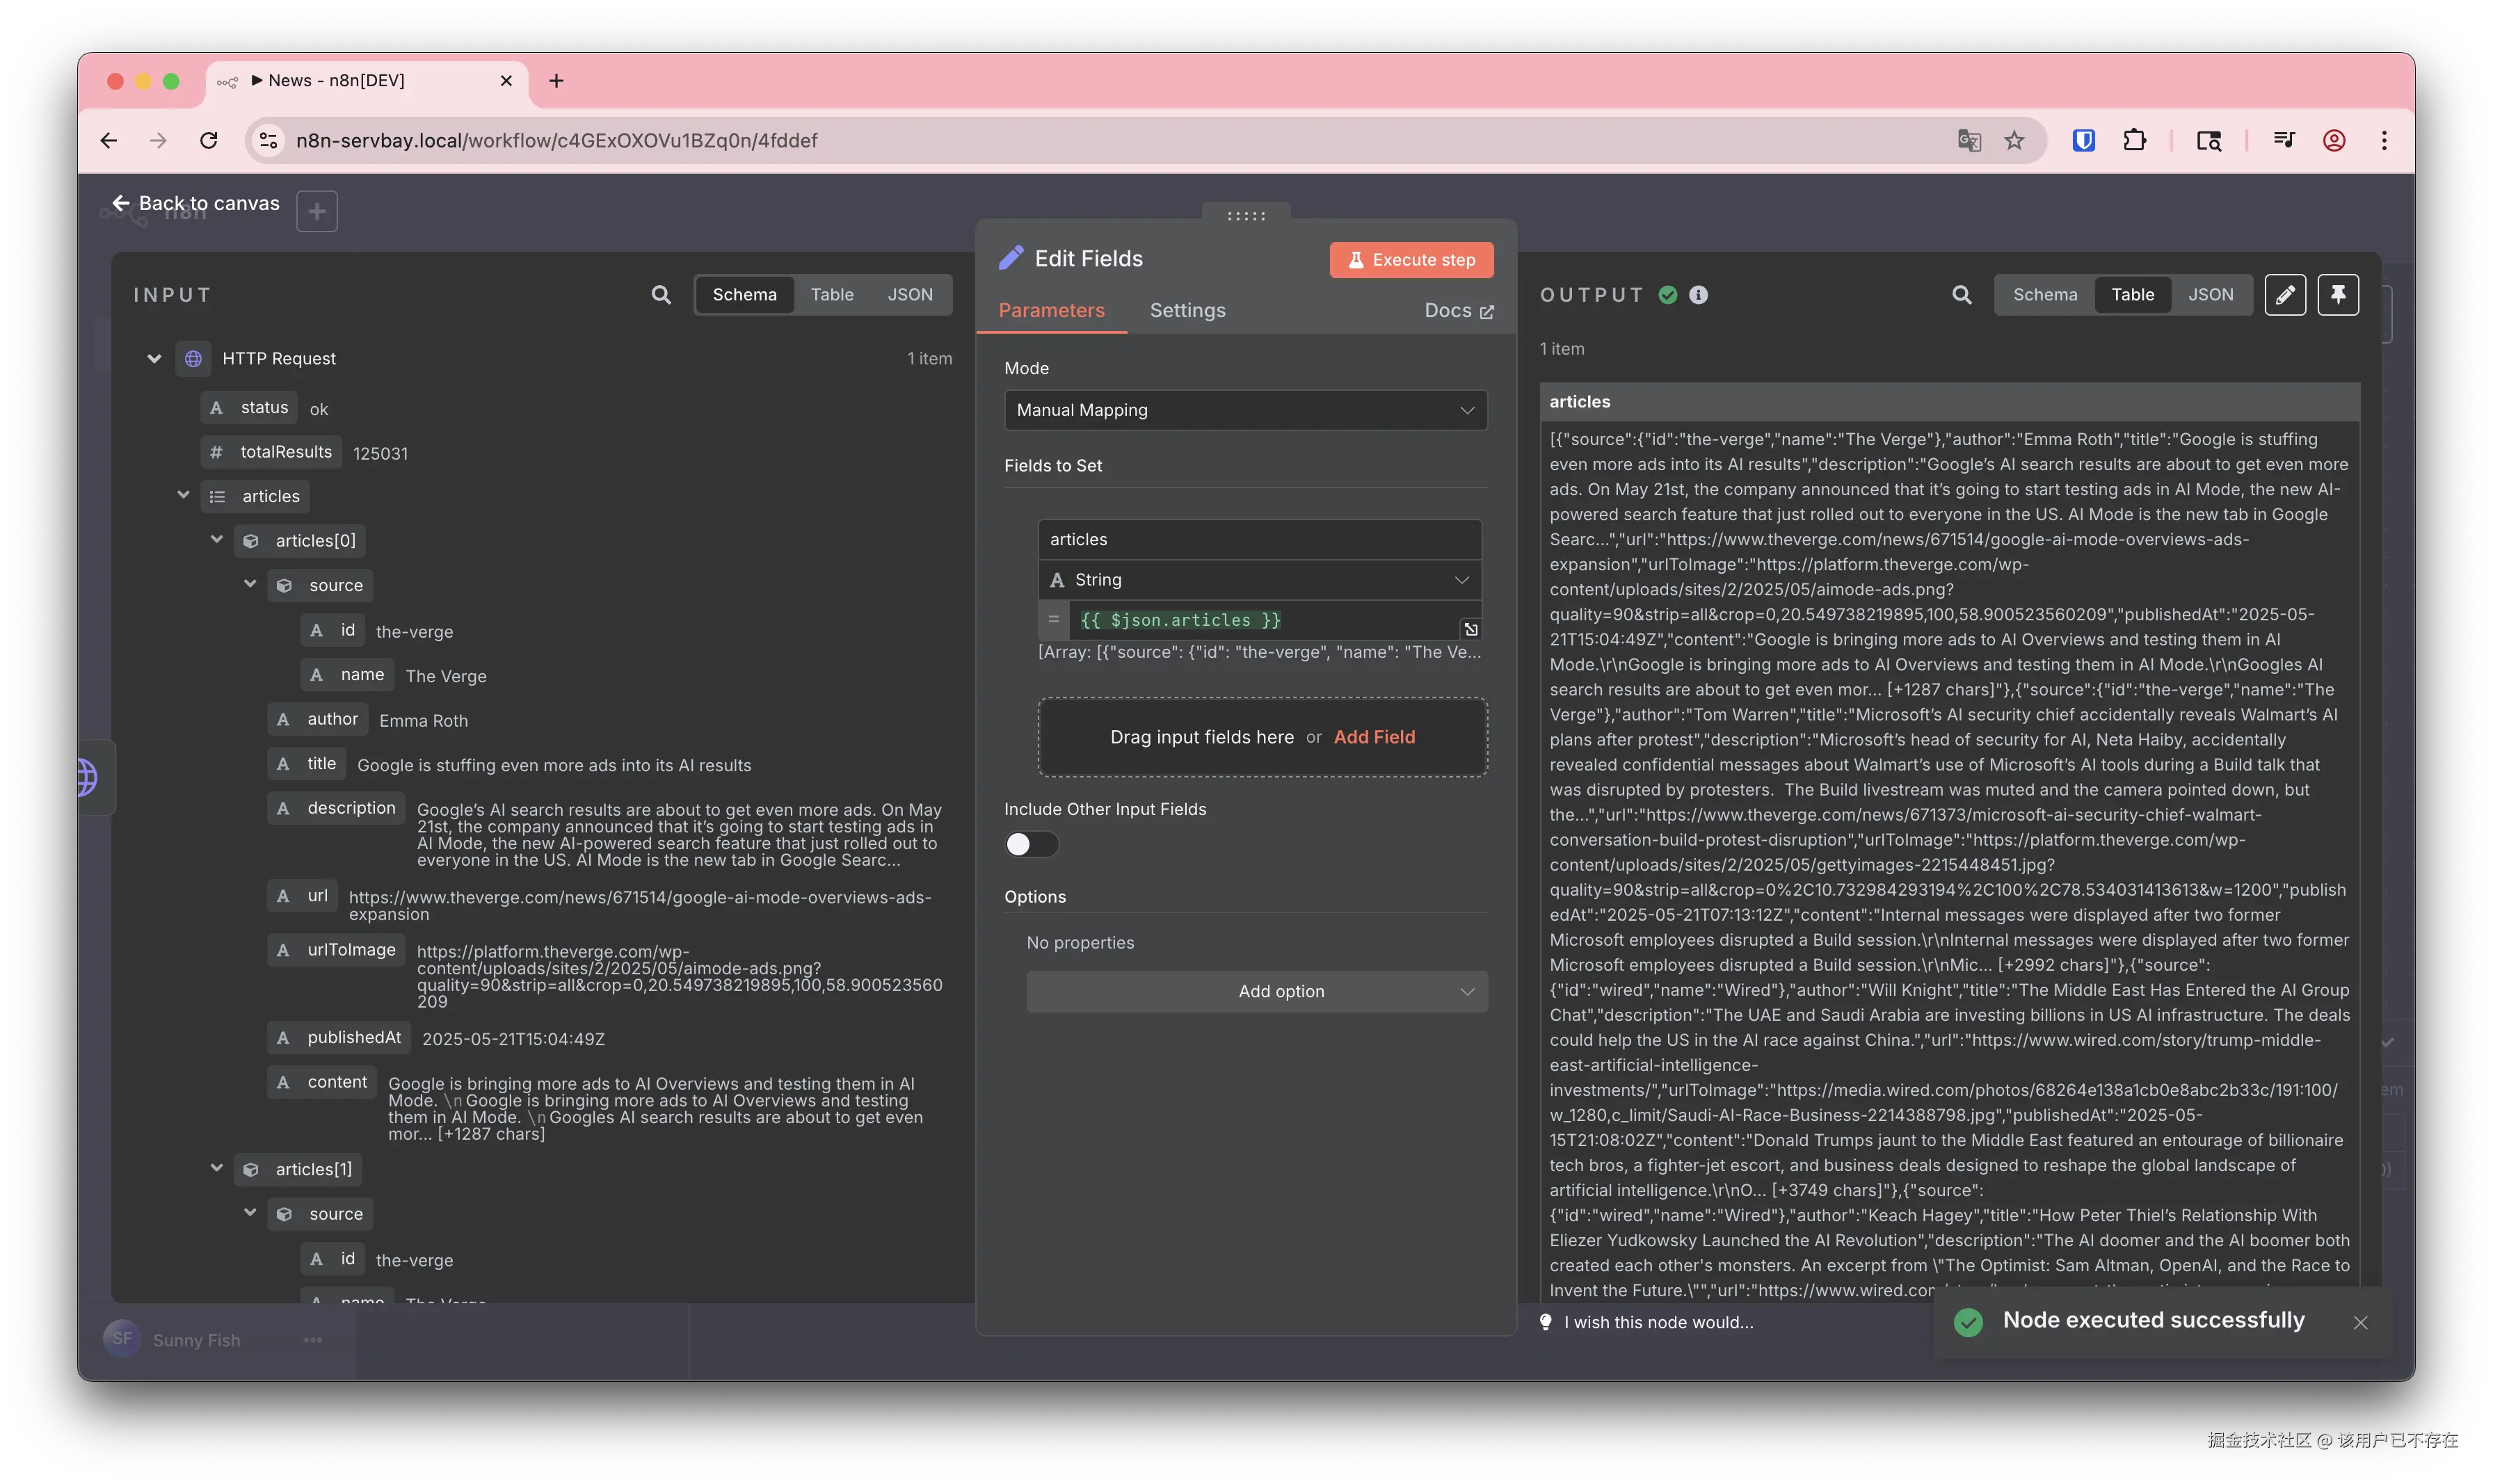Viewport: 2493px width, 1484px height.
Task: Toggle Include Other Input Fields switch
Action: pos(1031,845)
